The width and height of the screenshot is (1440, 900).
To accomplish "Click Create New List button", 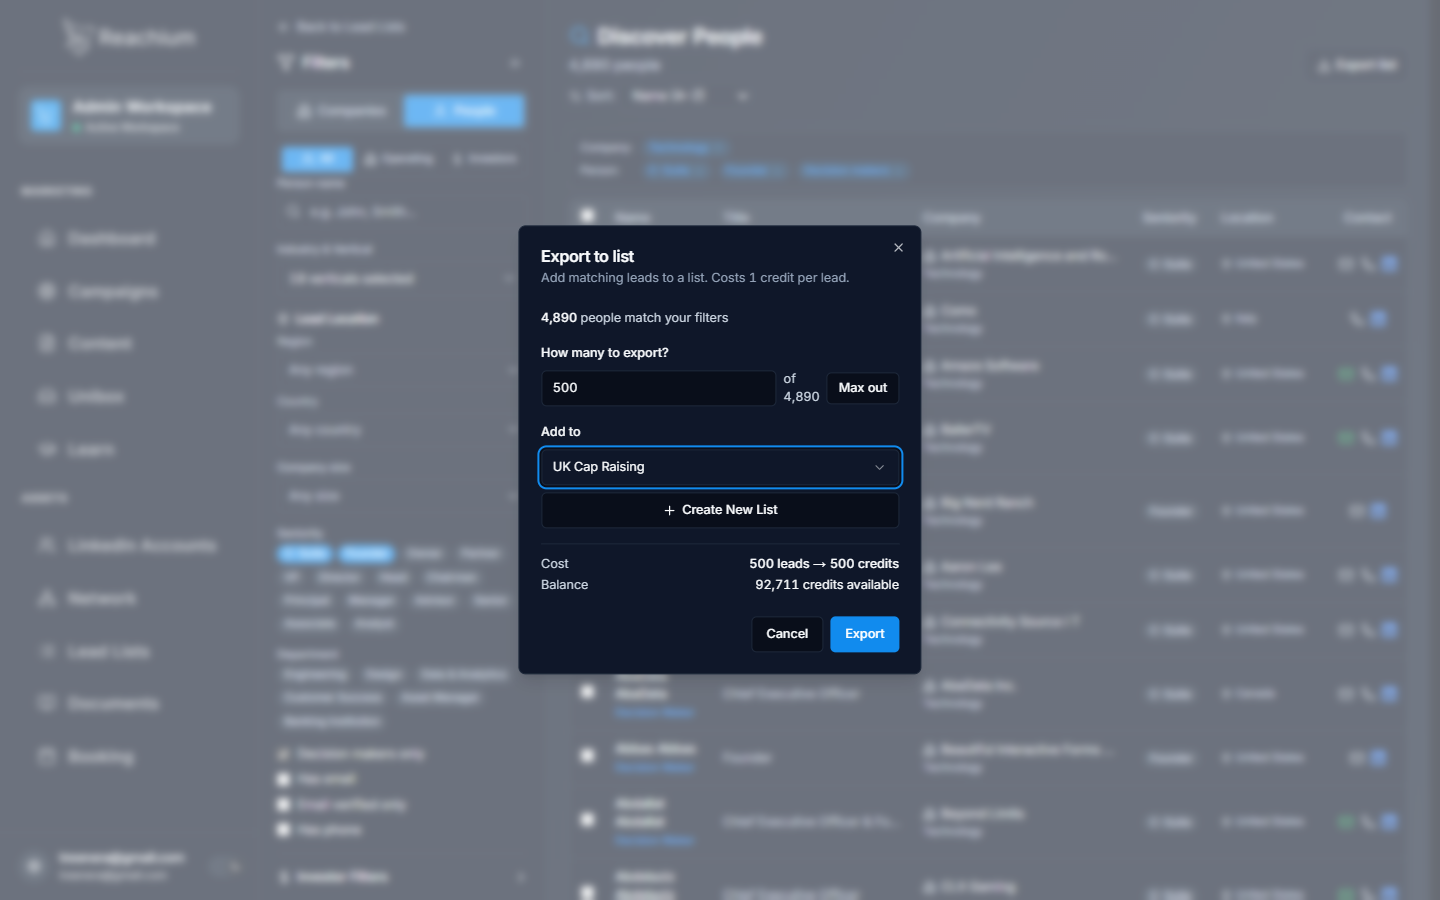I will (720, 510).
